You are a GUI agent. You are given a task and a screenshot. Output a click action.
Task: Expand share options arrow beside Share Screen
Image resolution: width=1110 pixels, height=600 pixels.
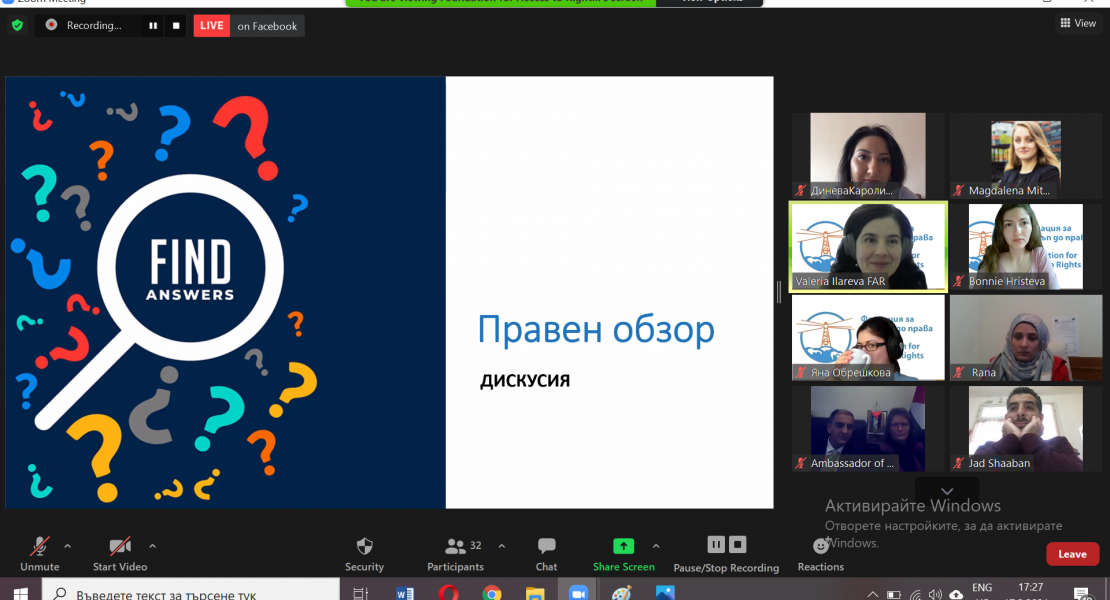[656, 546]
